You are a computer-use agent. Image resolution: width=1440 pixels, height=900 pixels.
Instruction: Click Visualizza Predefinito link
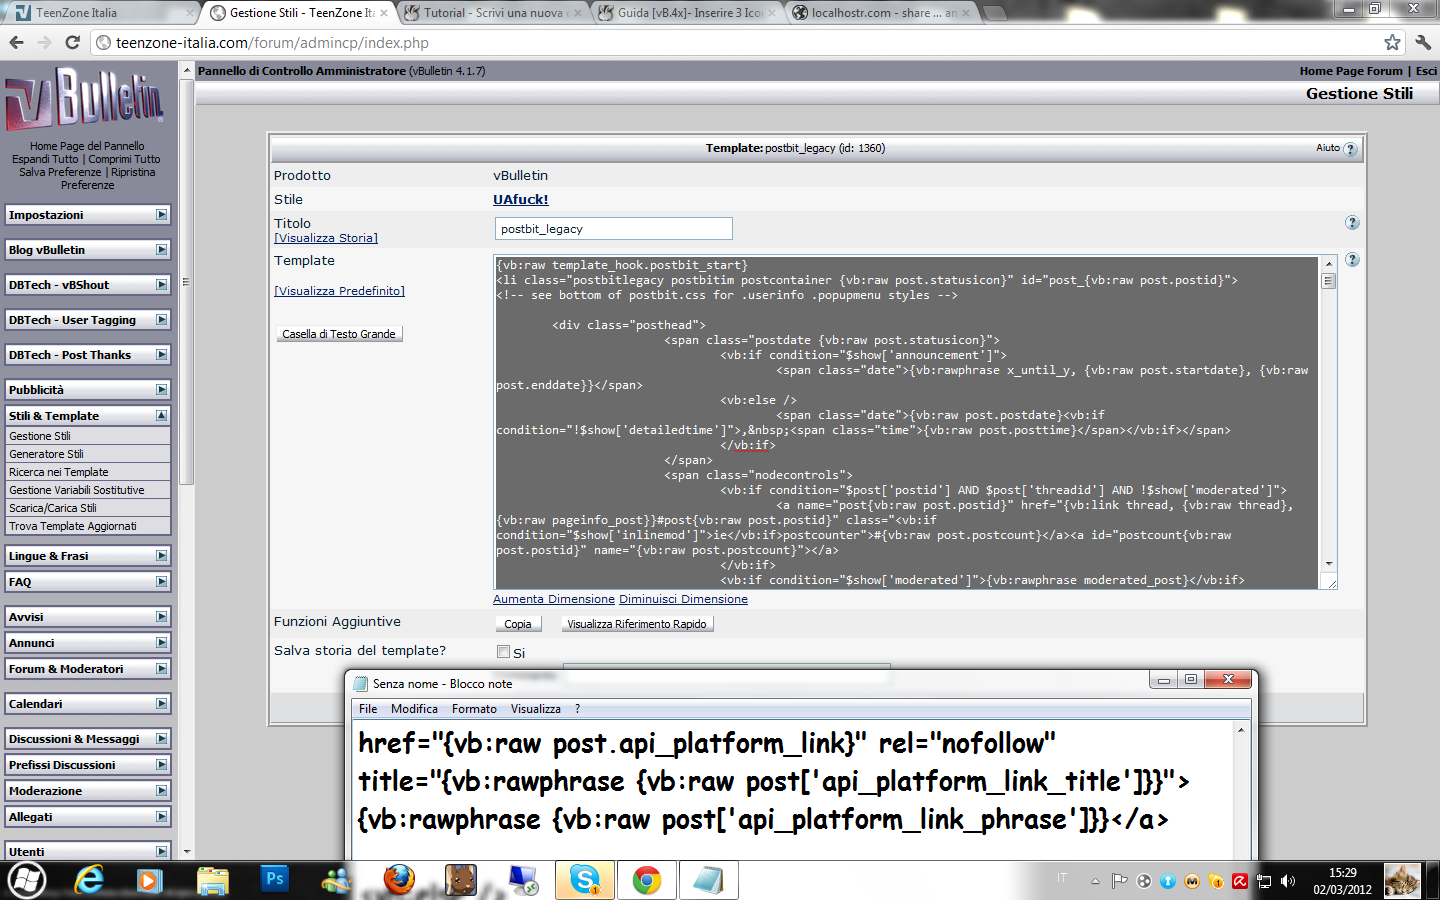tap(339, 291)
